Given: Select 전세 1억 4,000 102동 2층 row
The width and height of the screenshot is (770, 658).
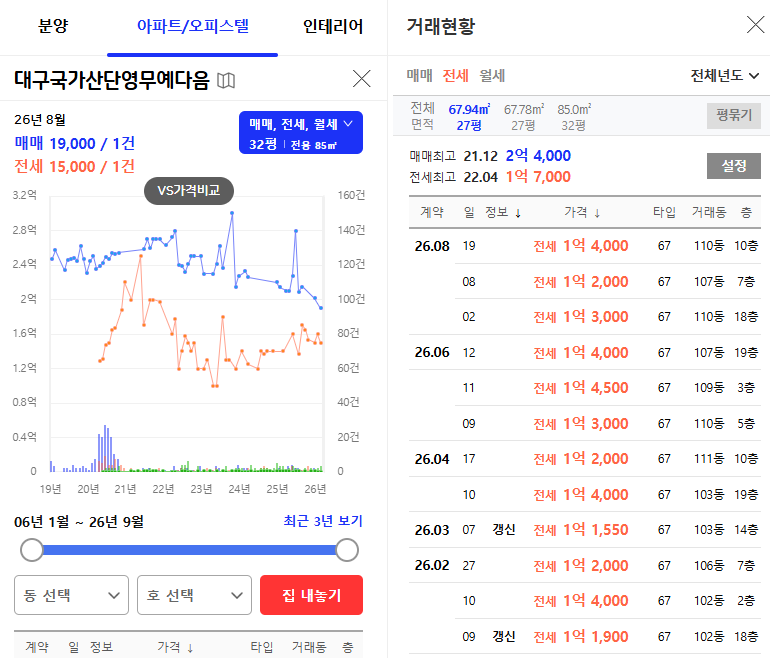Looking at the screenshot, I should (608, 601).
